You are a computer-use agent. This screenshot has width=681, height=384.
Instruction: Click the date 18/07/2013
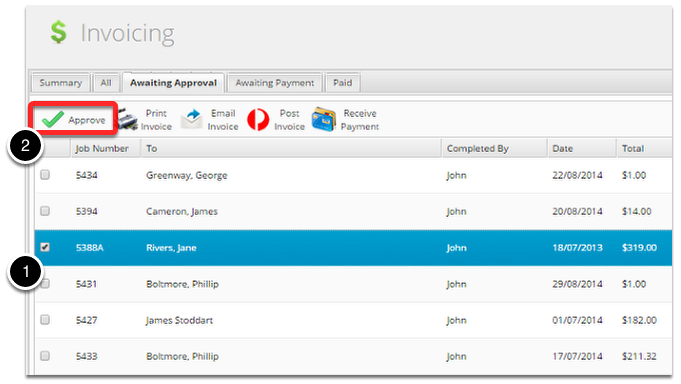[577, 248]
